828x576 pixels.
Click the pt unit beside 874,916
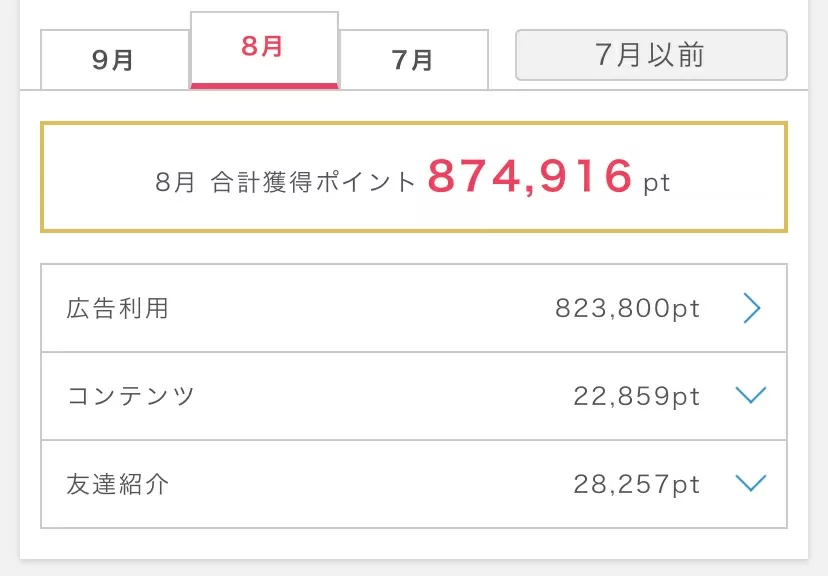click(656, 184)
